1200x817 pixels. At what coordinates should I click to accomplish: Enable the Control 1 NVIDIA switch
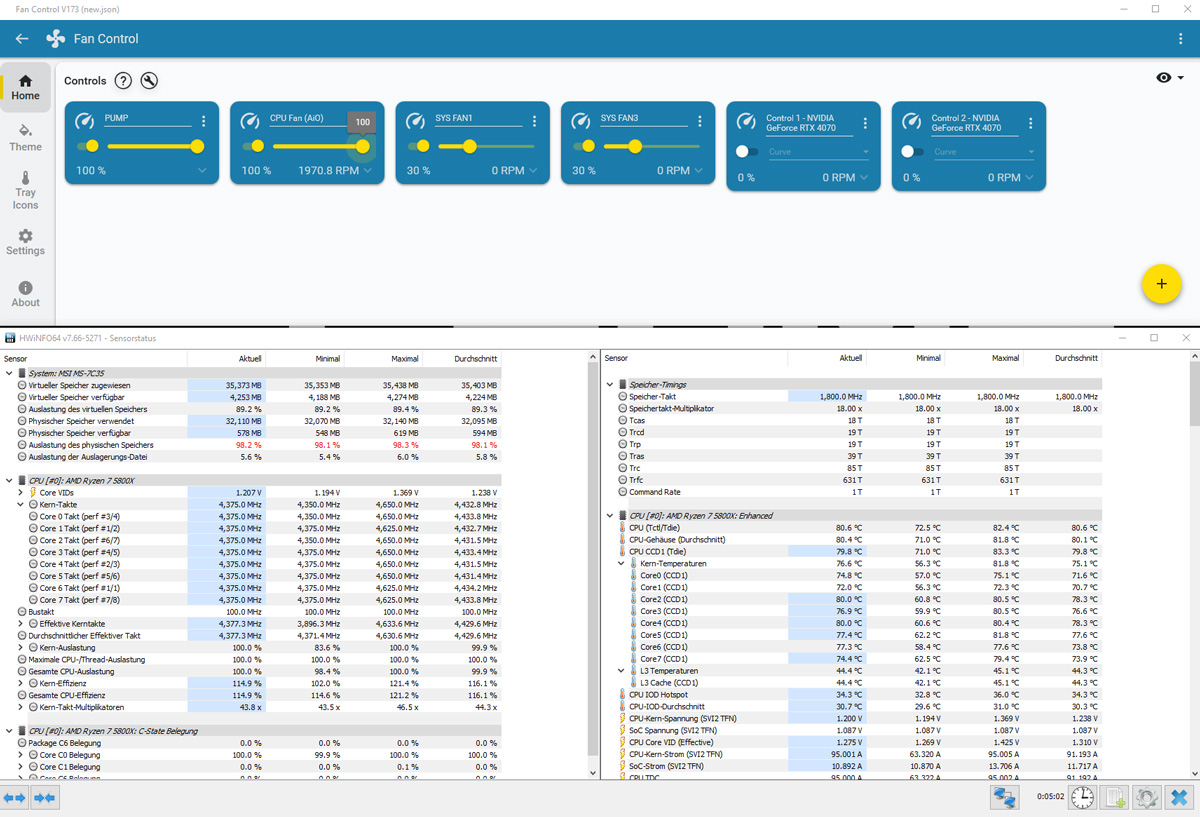[747, 152]
